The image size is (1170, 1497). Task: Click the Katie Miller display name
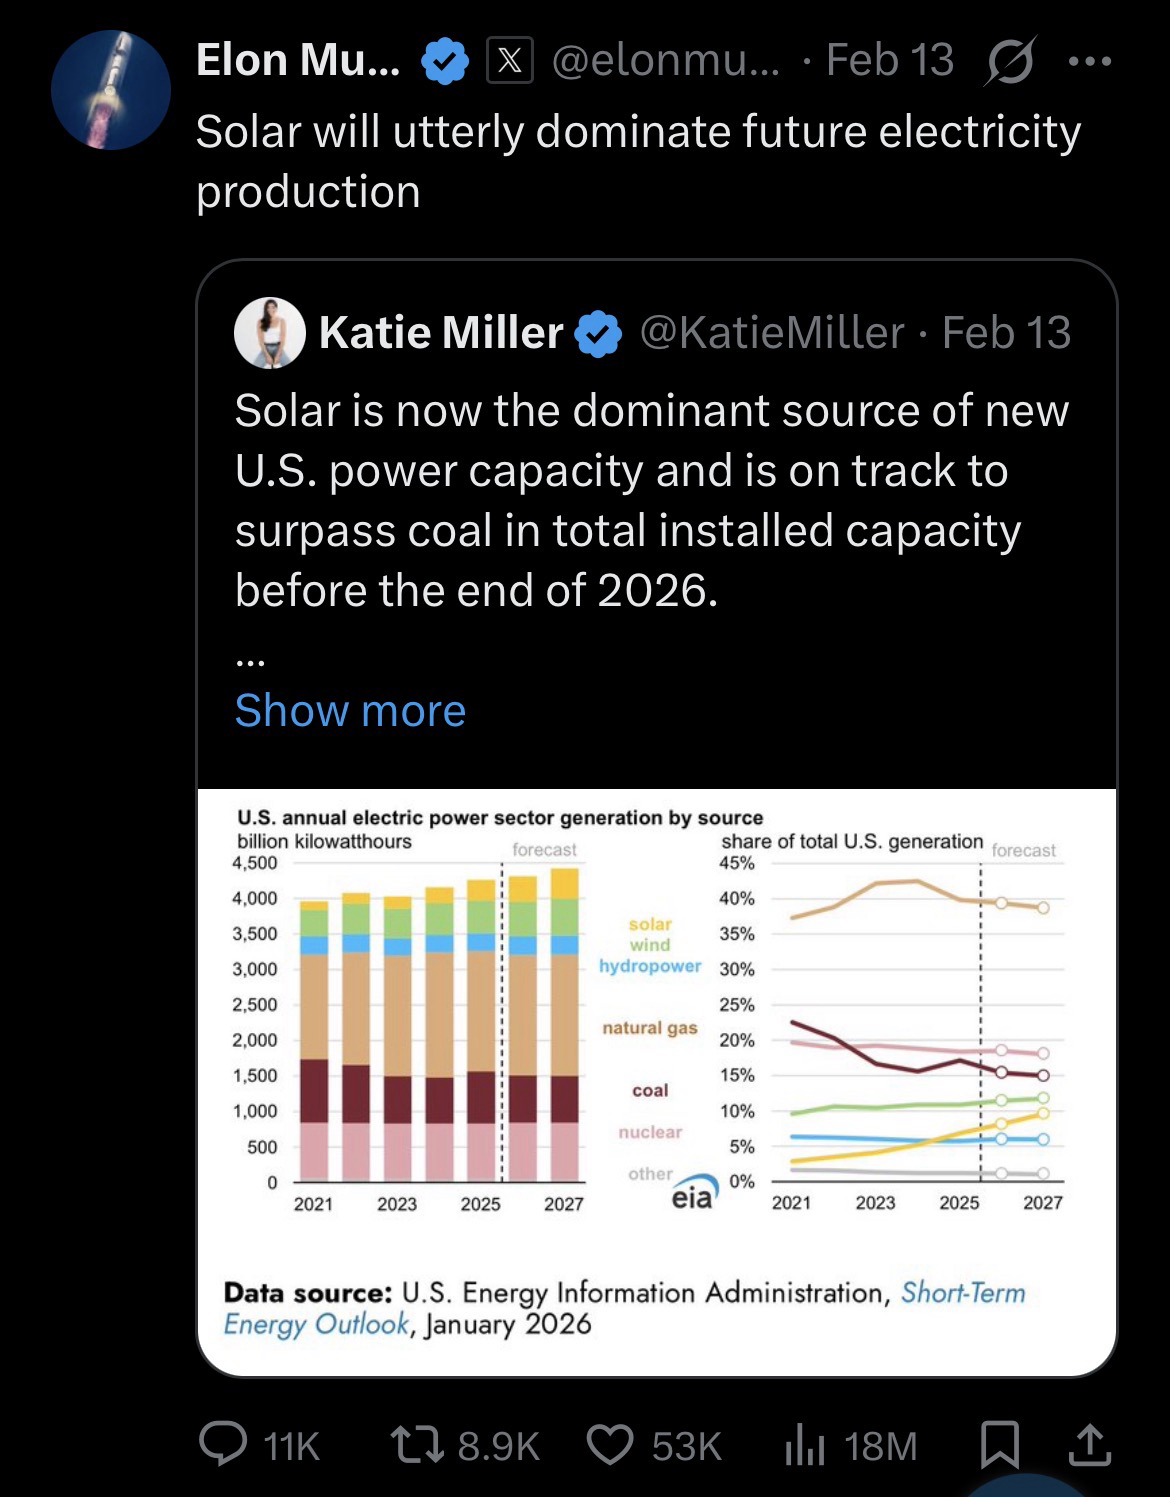tap(440, 333)
